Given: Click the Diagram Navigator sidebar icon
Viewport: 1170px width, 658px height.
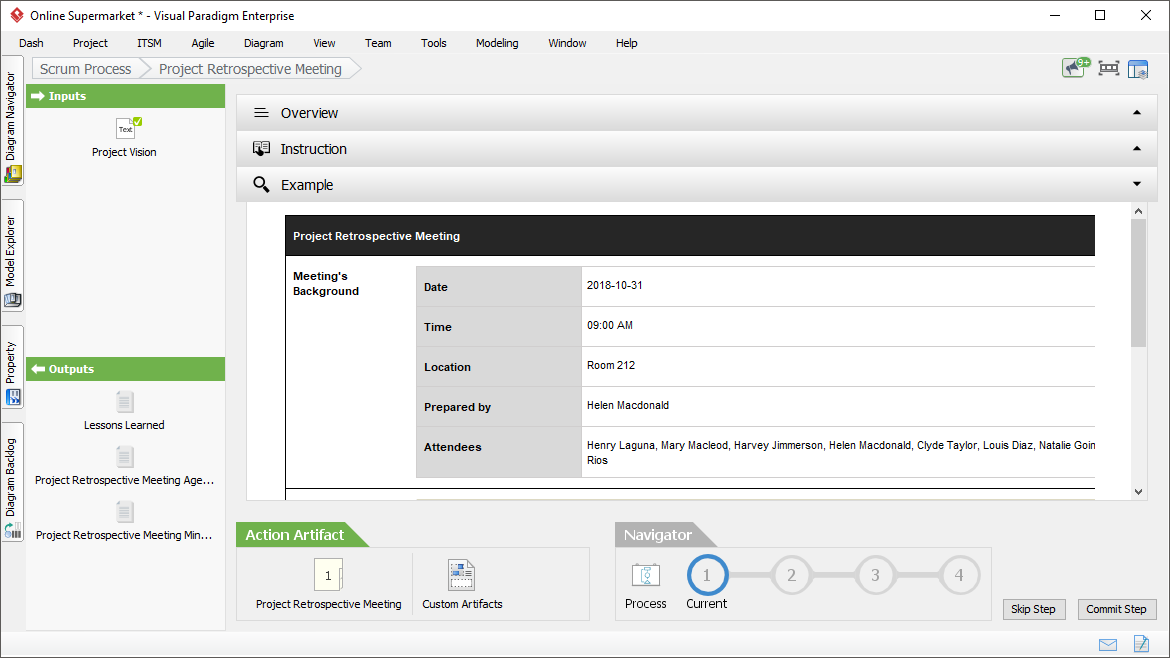Looking at the screenshot, I should click(x=13, y=175).
